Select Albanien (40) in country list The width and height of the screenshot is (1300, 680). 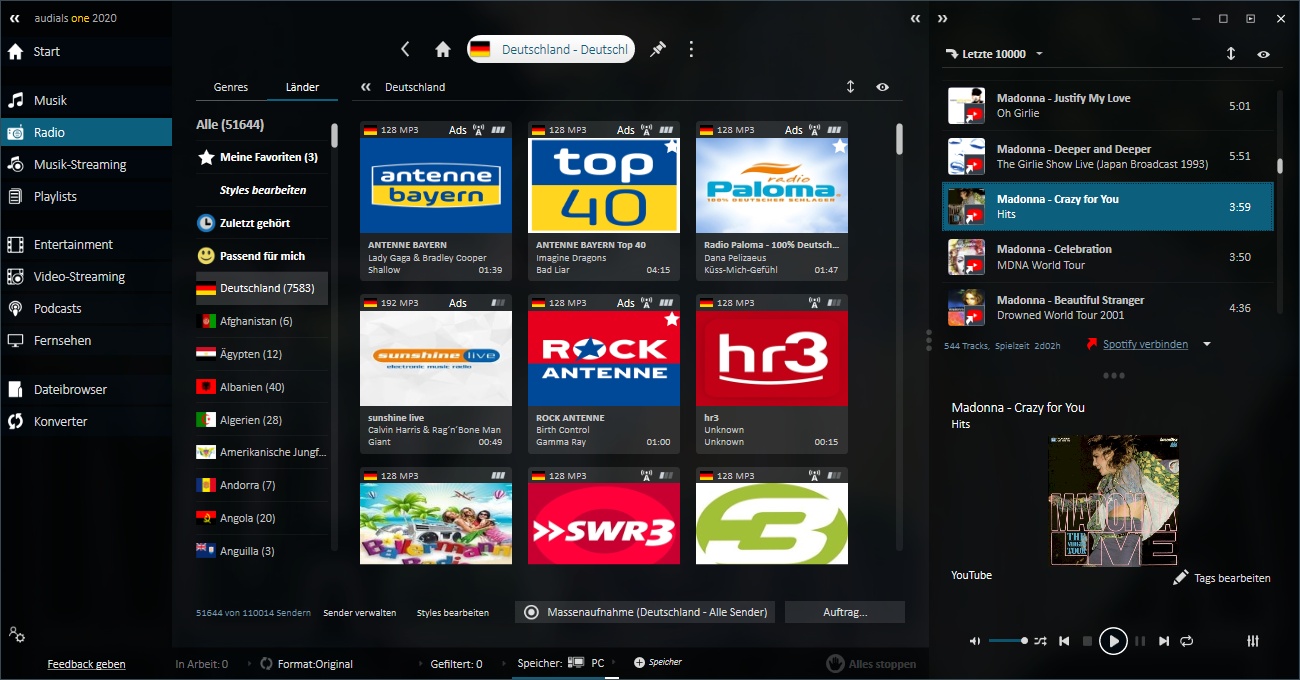262,387
